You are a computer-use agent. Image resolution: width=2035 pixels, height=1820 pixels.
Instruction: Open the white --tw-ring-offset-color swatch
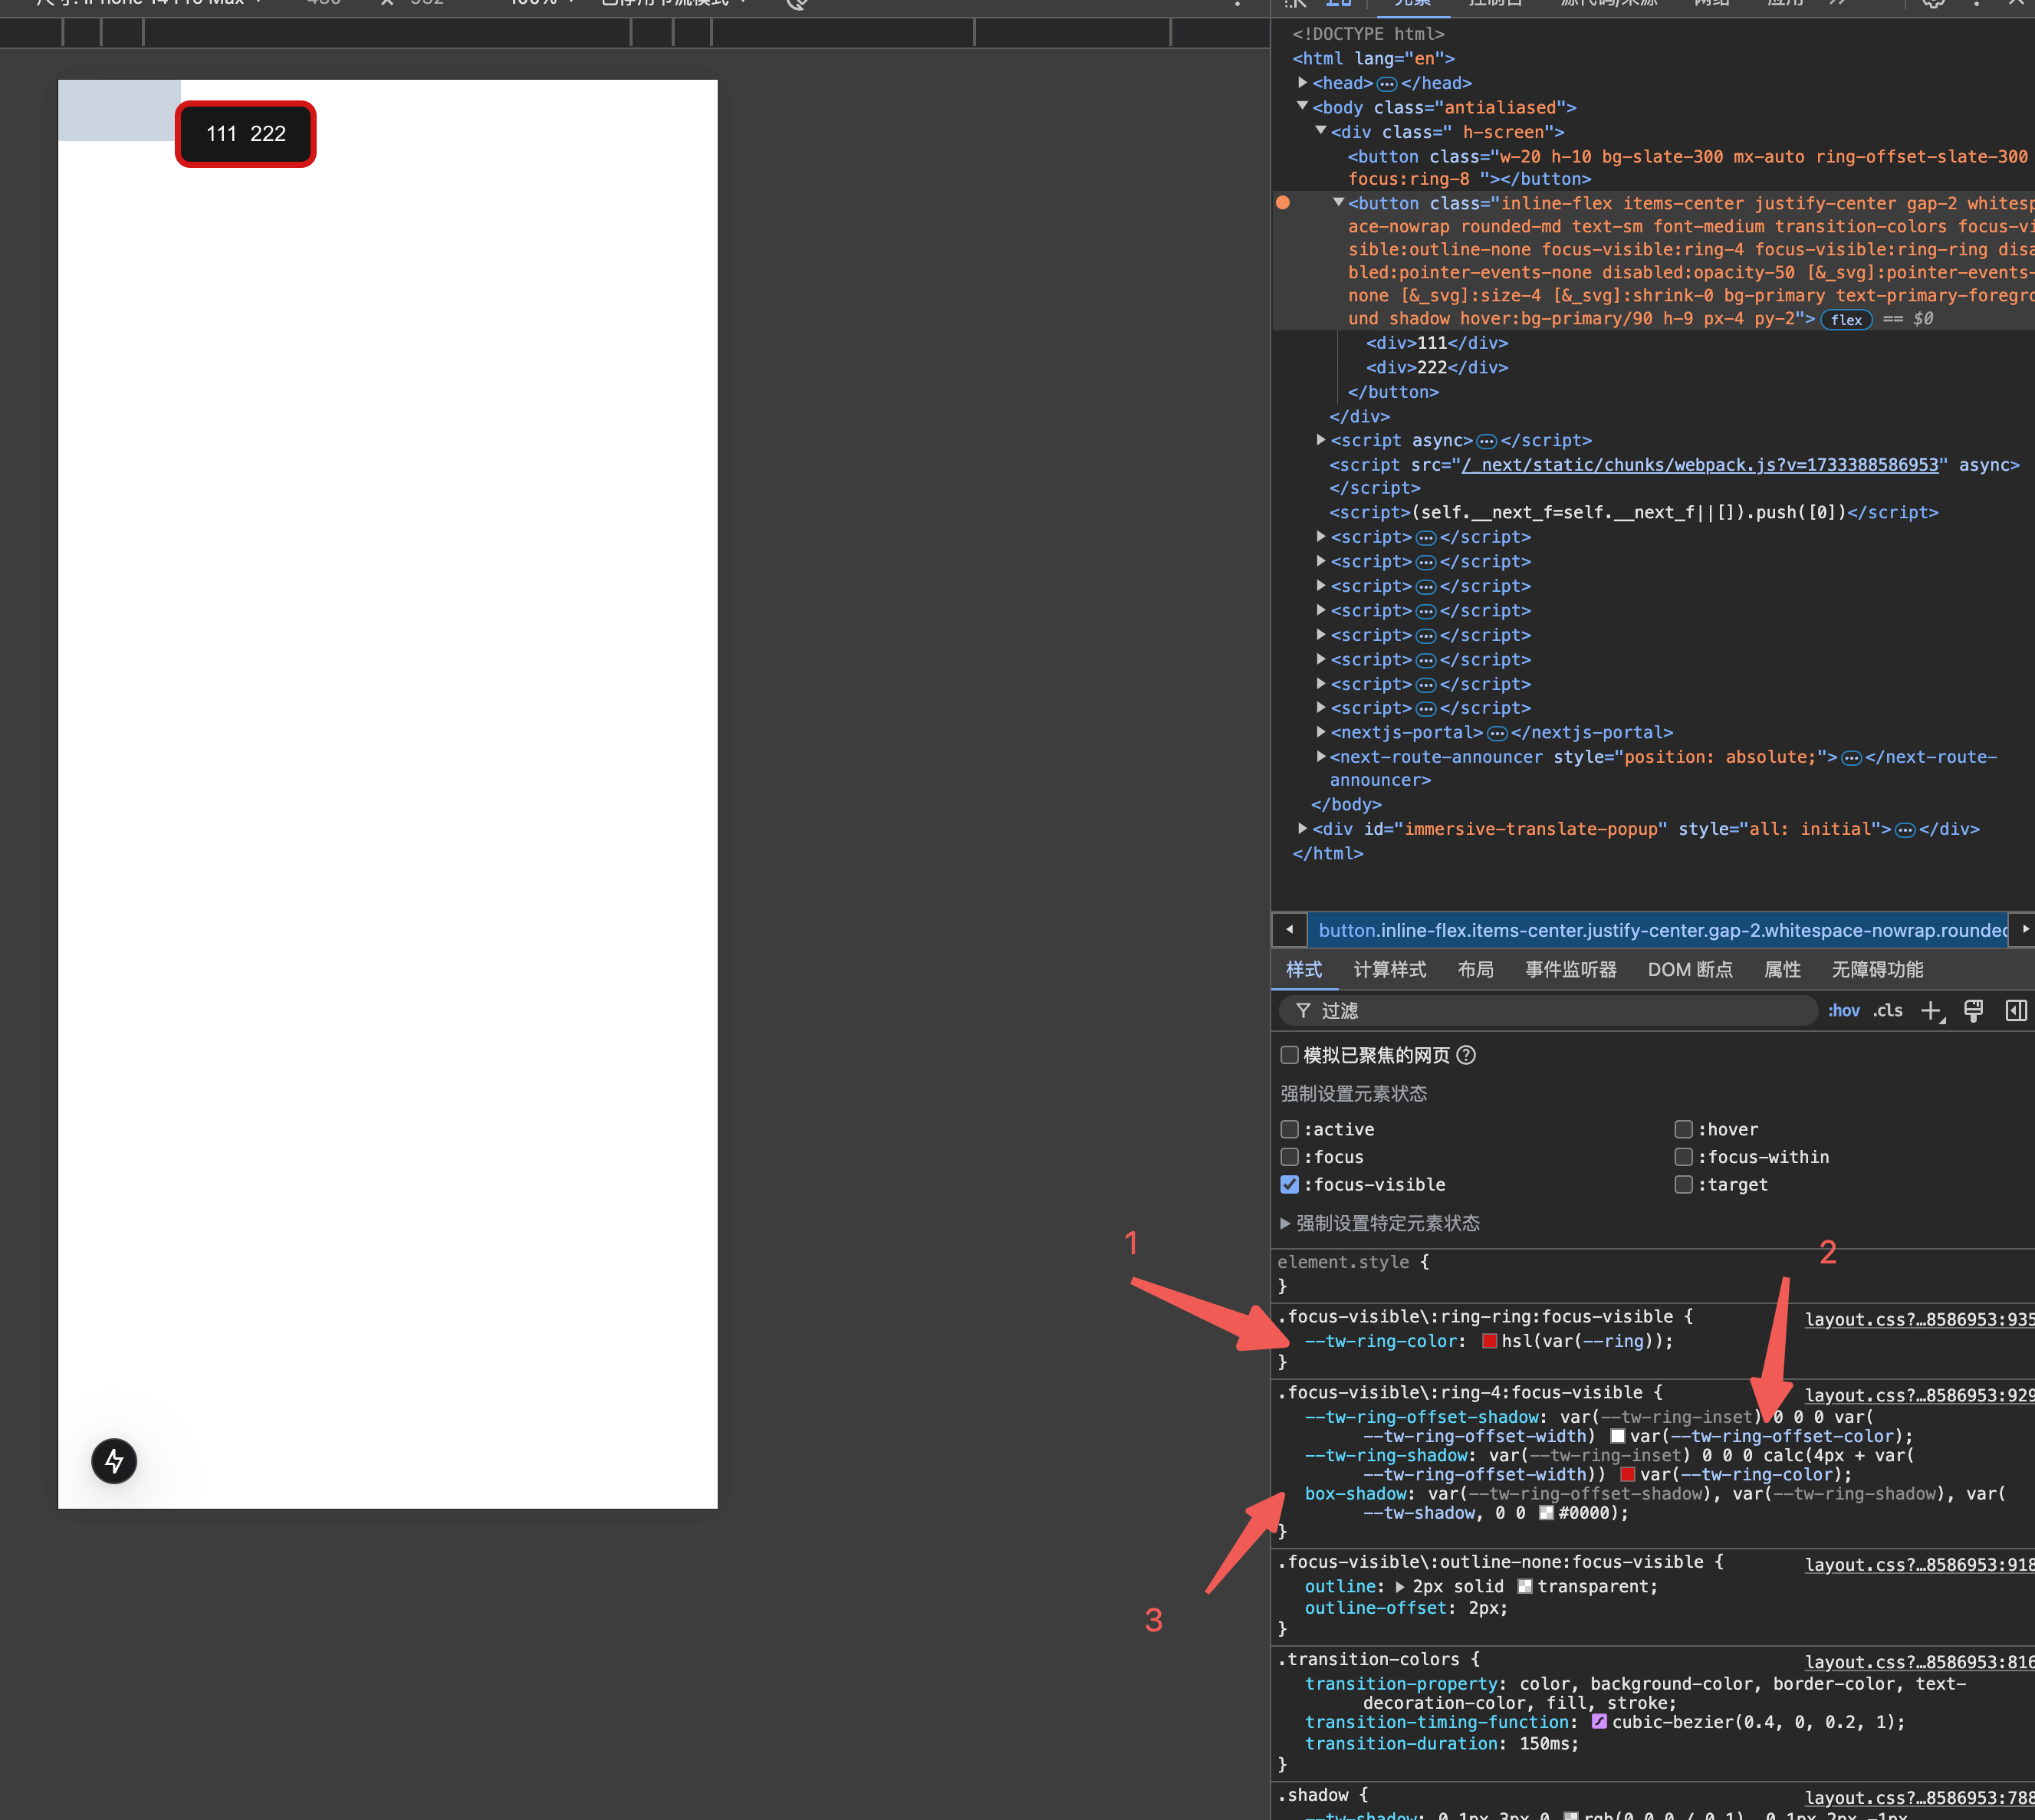click(x=1617, y=1436)
